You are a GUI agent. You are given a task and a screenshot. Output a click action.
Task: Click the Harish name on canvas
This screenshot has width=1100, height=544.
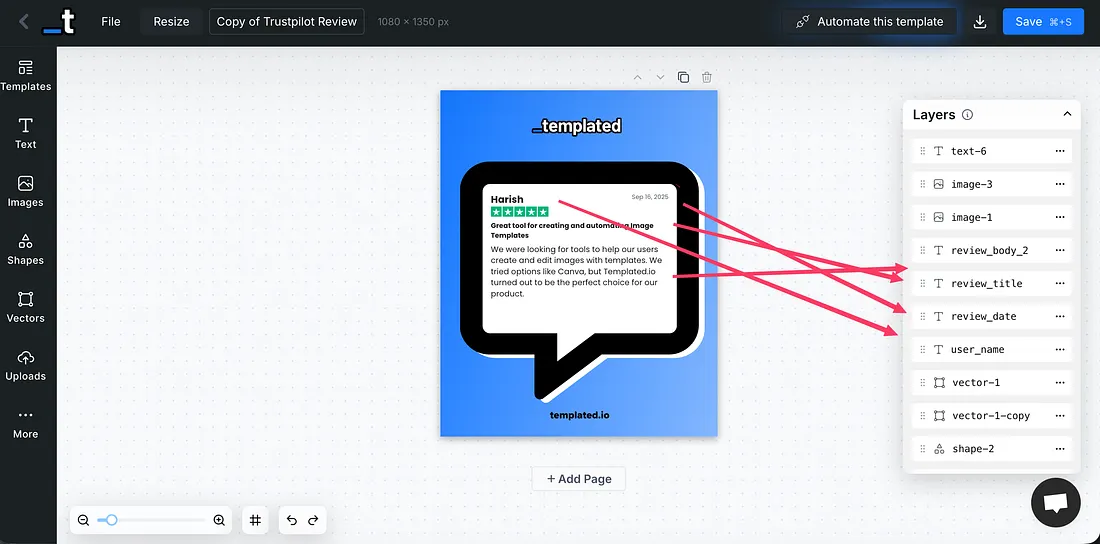point(507,199)
